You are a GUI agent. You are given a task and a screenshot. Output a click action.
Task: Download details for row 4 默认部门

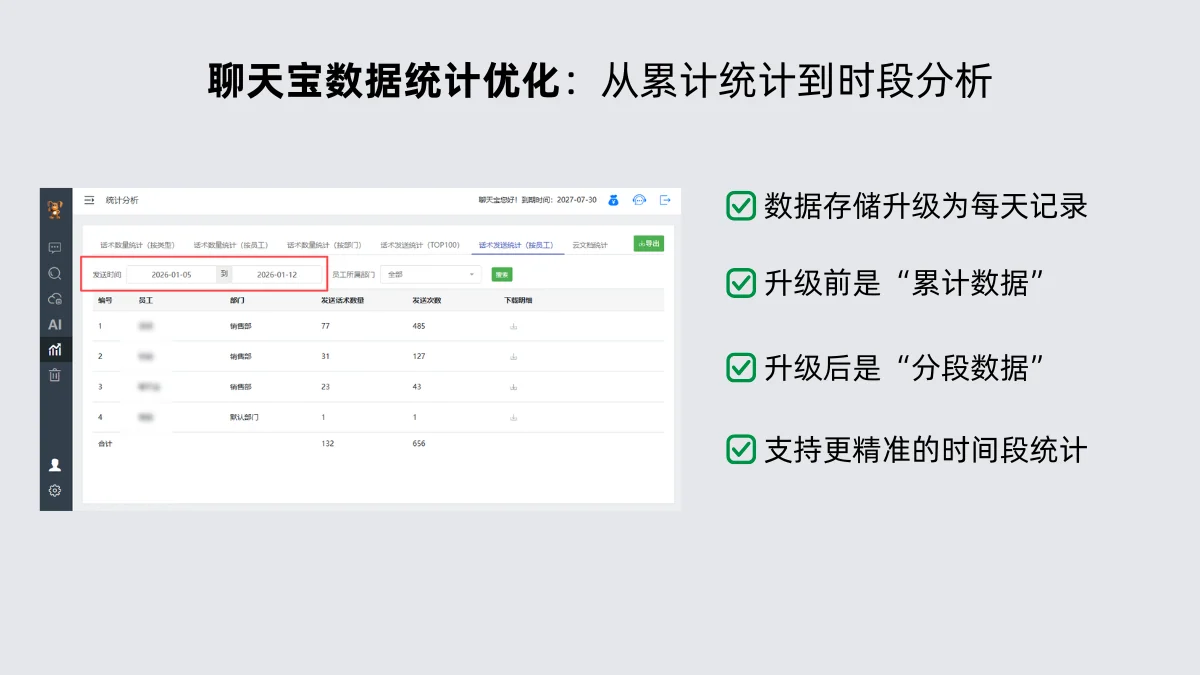click(x=513, y=417)
